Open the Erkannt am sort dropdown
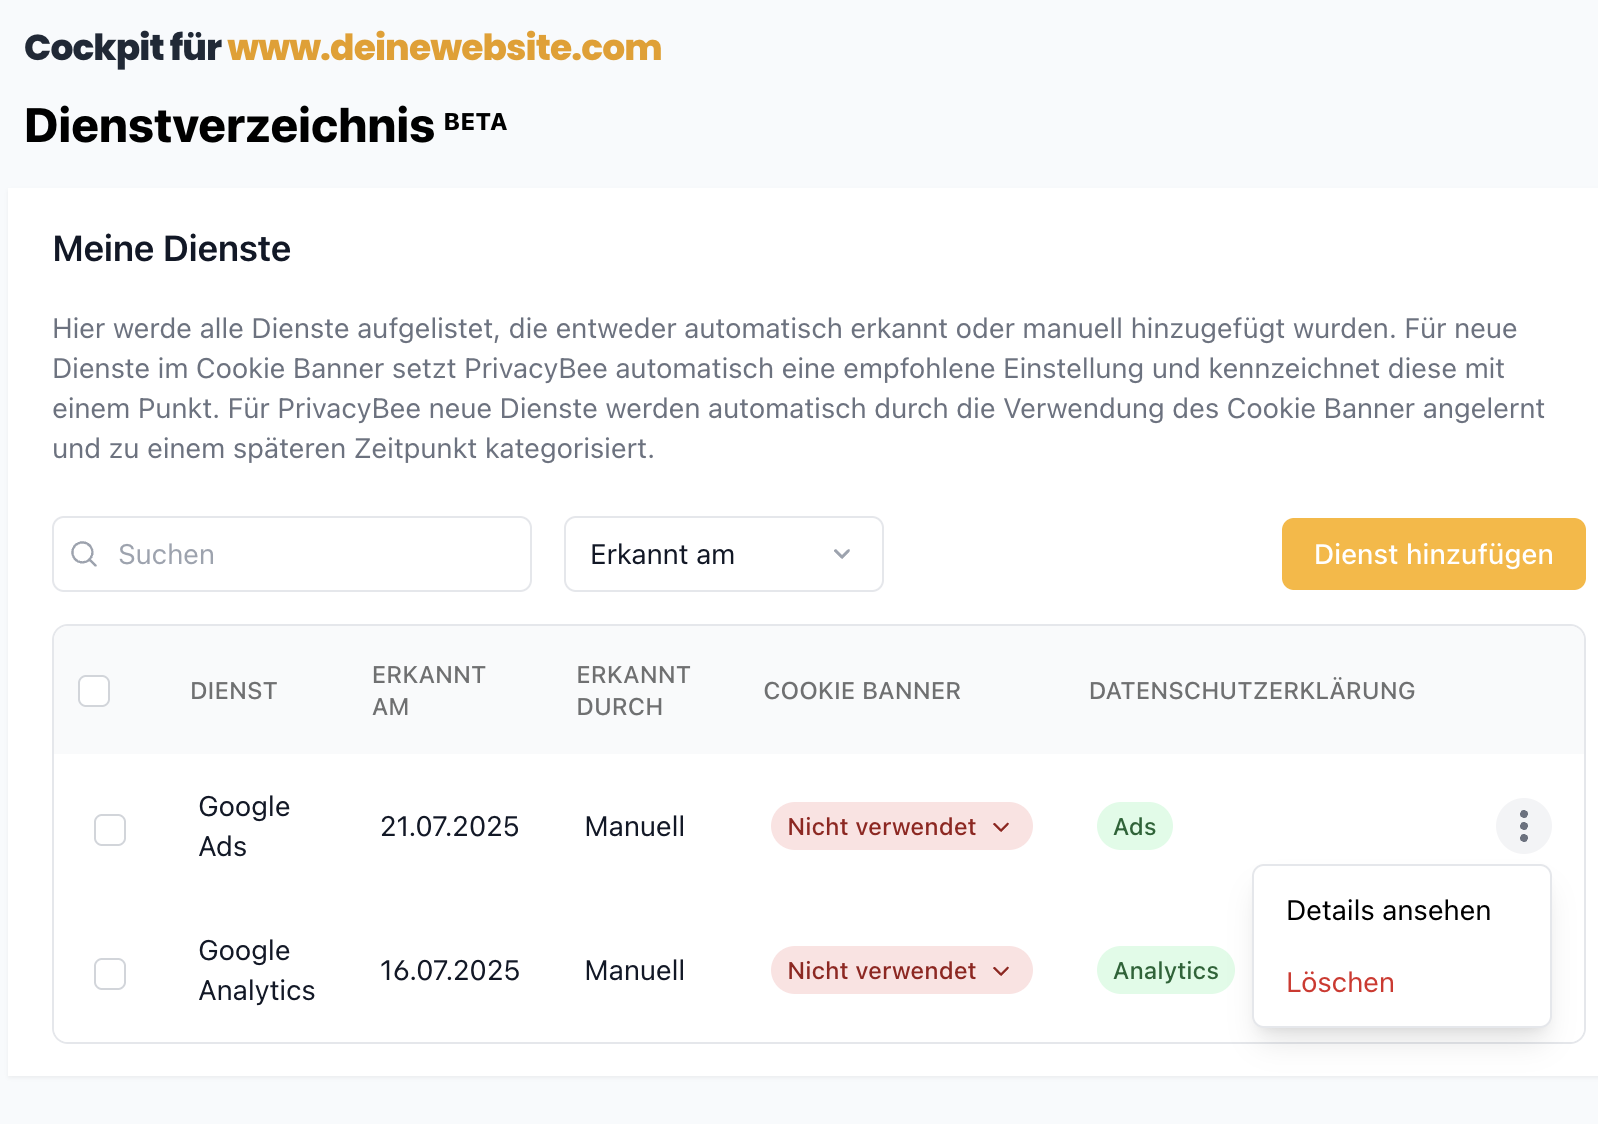Screen dimensions: 1598x1124 (x=723, y=554)
